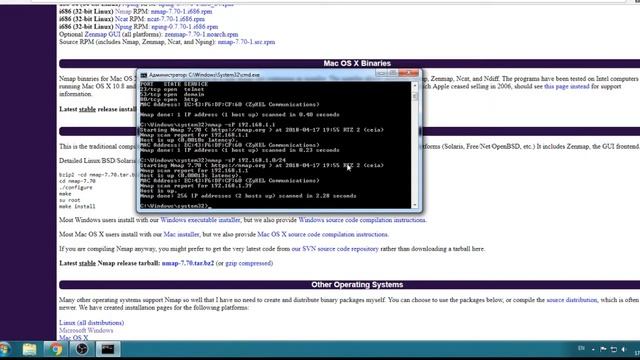Switch to Google Chrome in the taskbar
The width and height of the screenshot is (640, 360).
(56, 349)
